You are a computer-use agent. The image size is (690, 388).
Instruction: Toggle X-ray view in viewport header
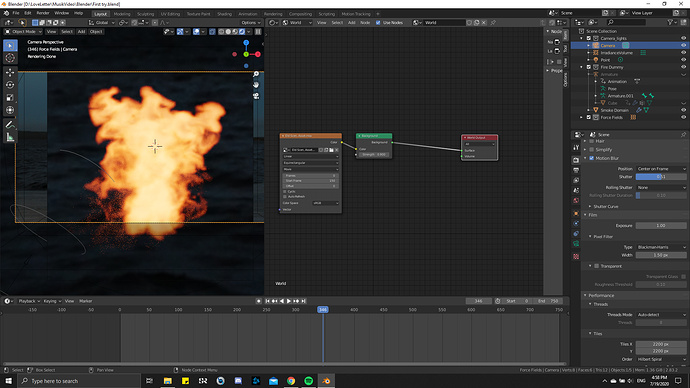coord(212,32)
